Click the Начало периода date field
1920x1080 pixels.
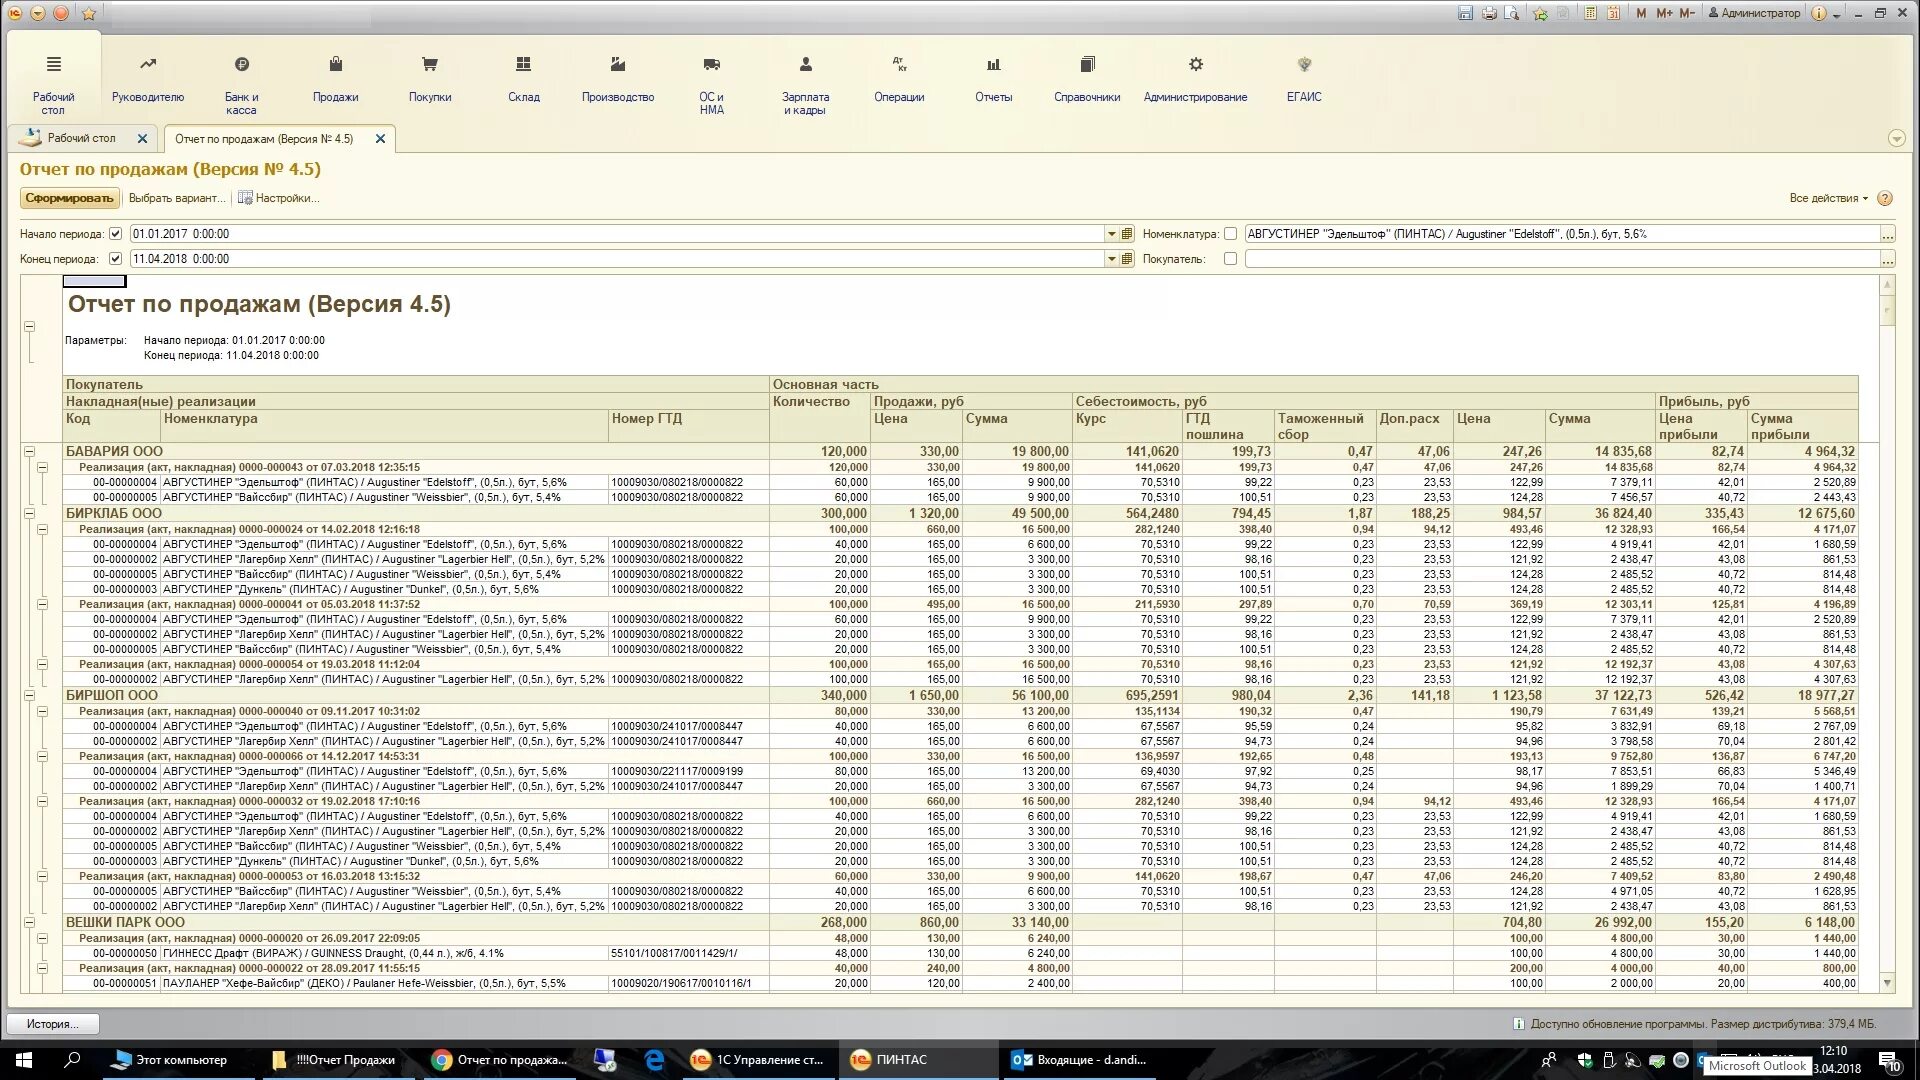tap(616, 234)
